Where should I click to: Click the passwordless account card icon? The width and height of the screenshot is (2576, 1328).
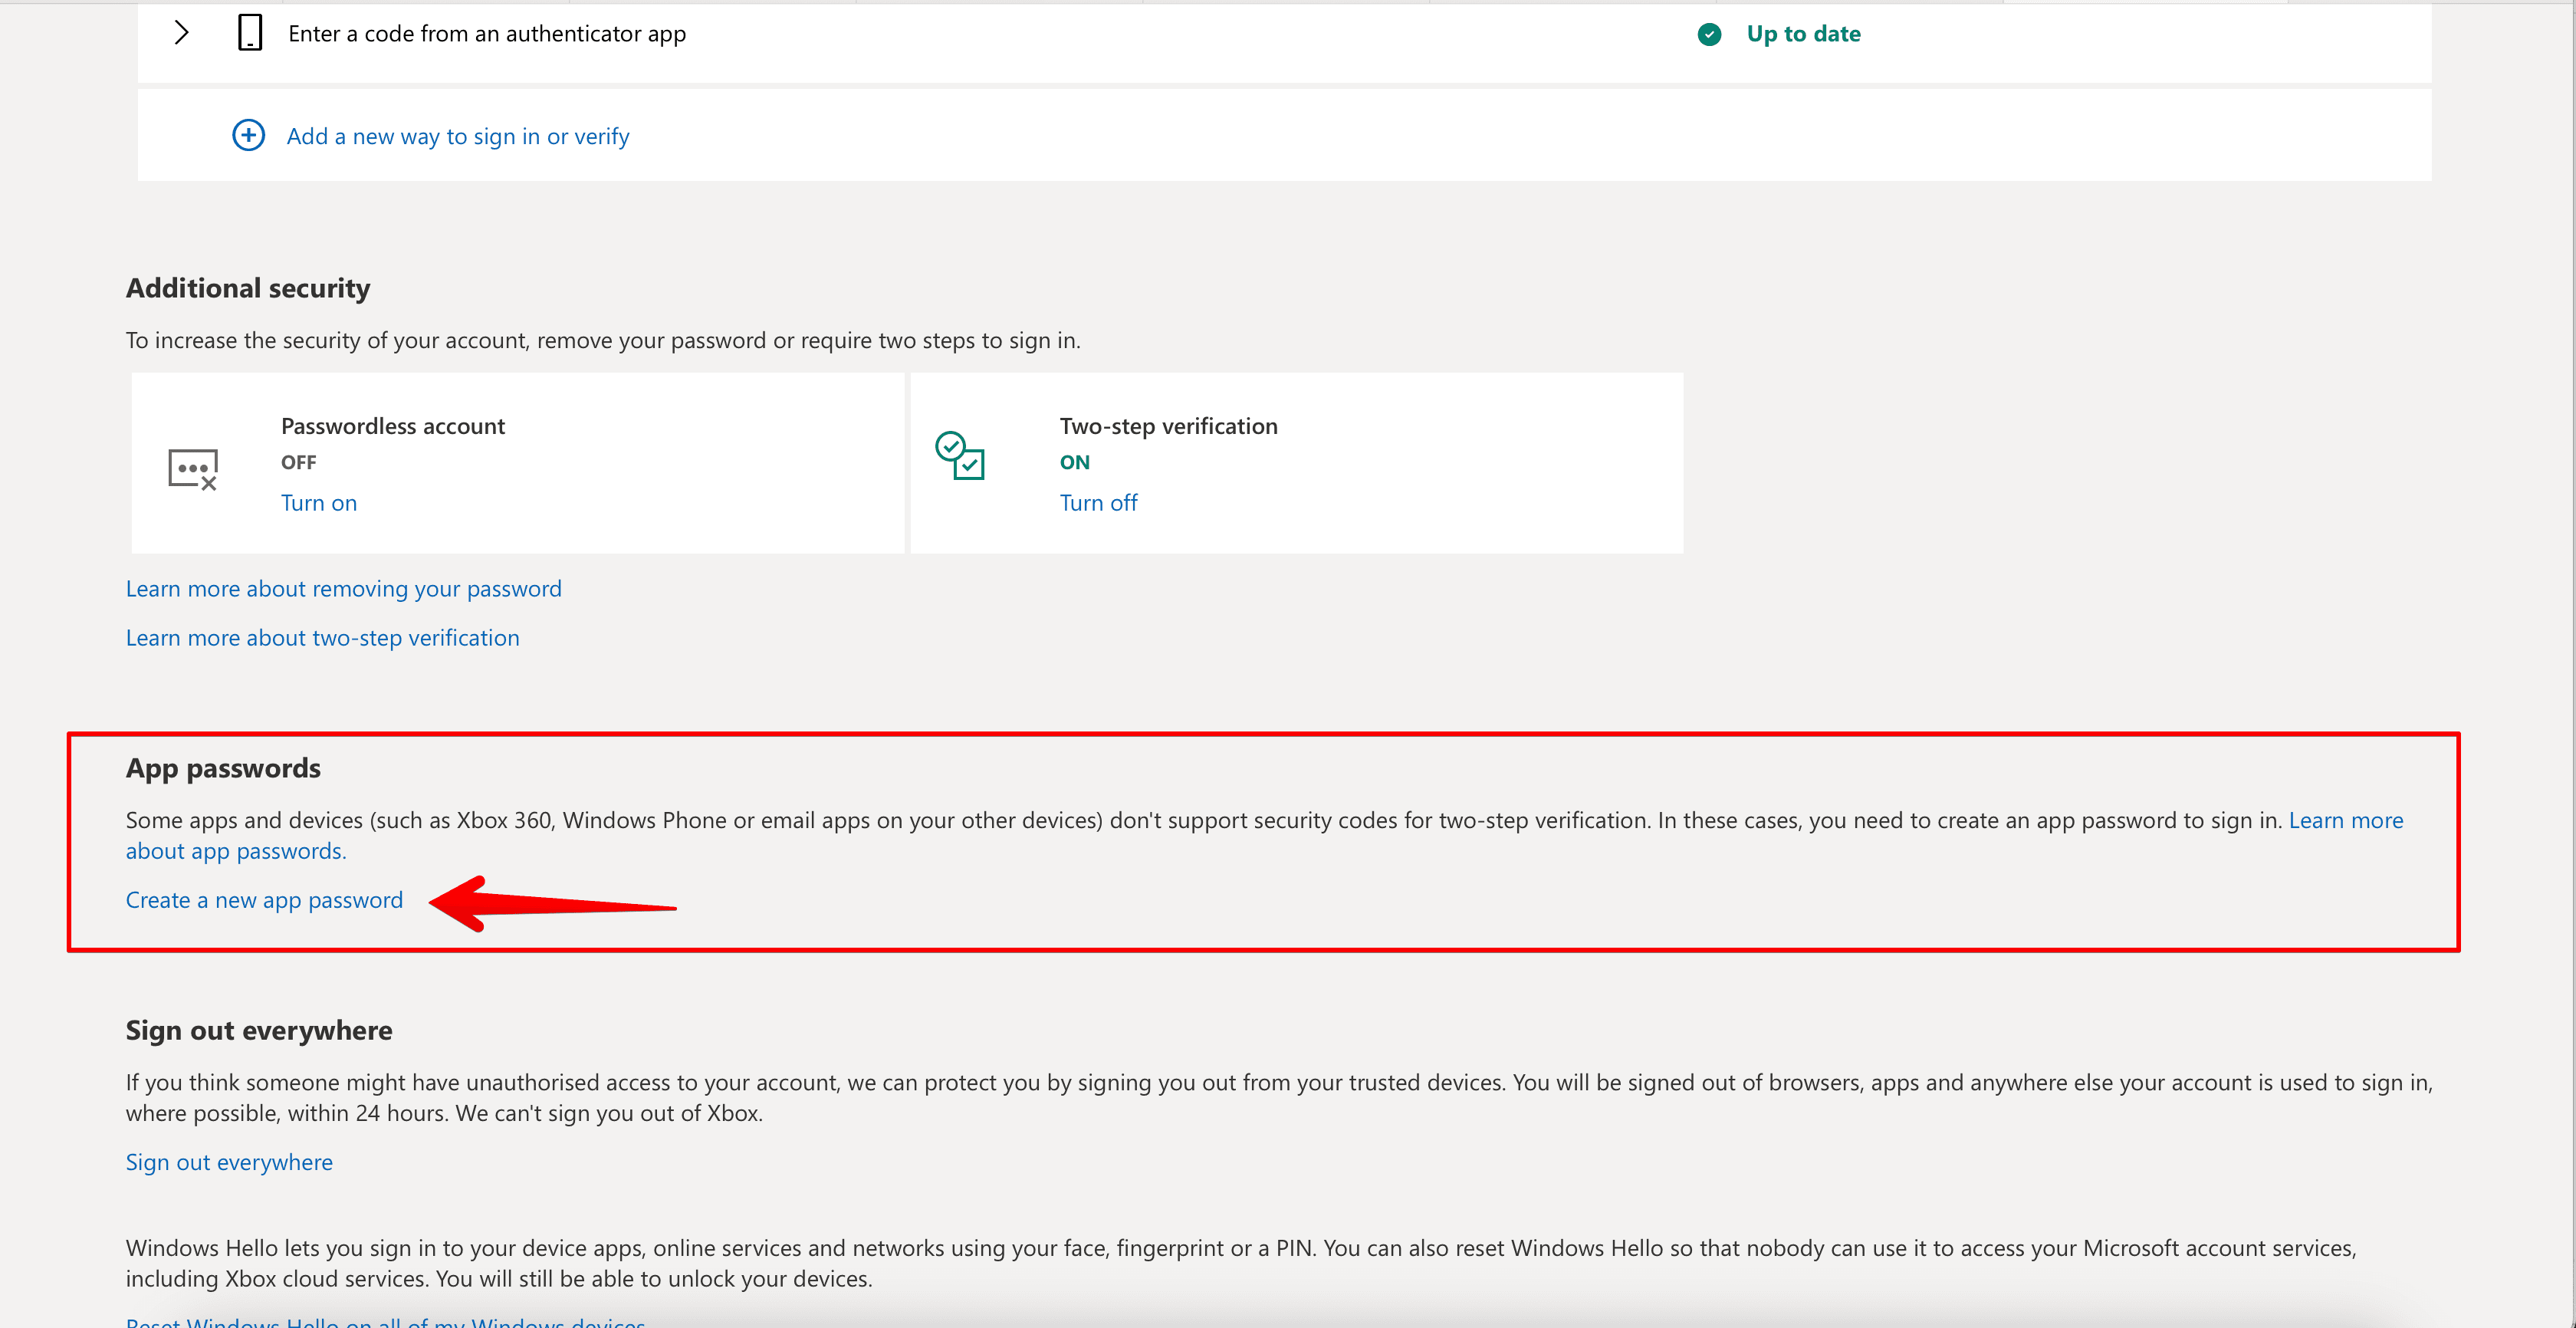pyautogui.click(x=193, y=468)
